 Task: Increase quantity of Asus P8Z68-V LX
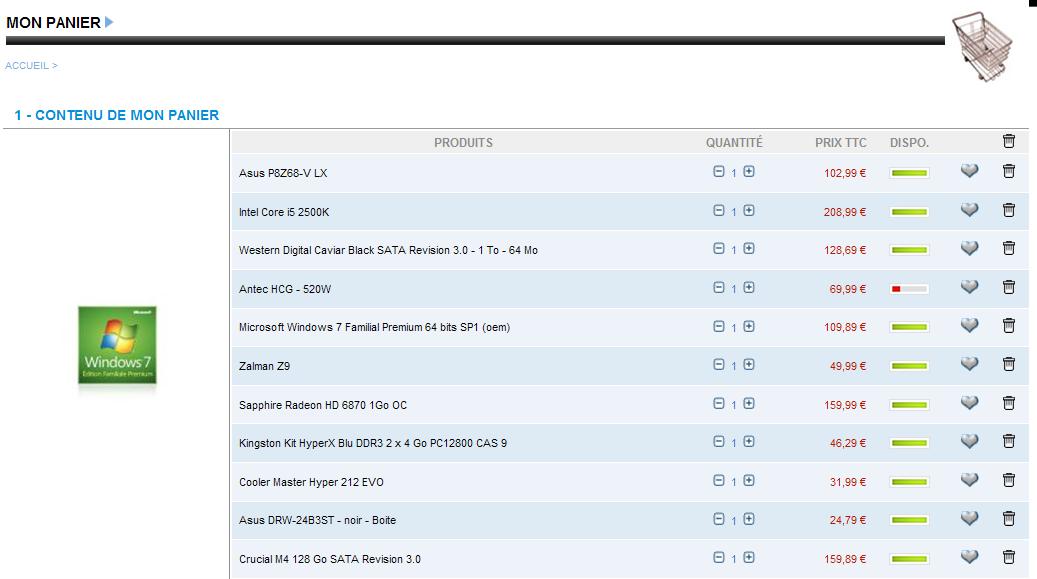tap(749, 171)
